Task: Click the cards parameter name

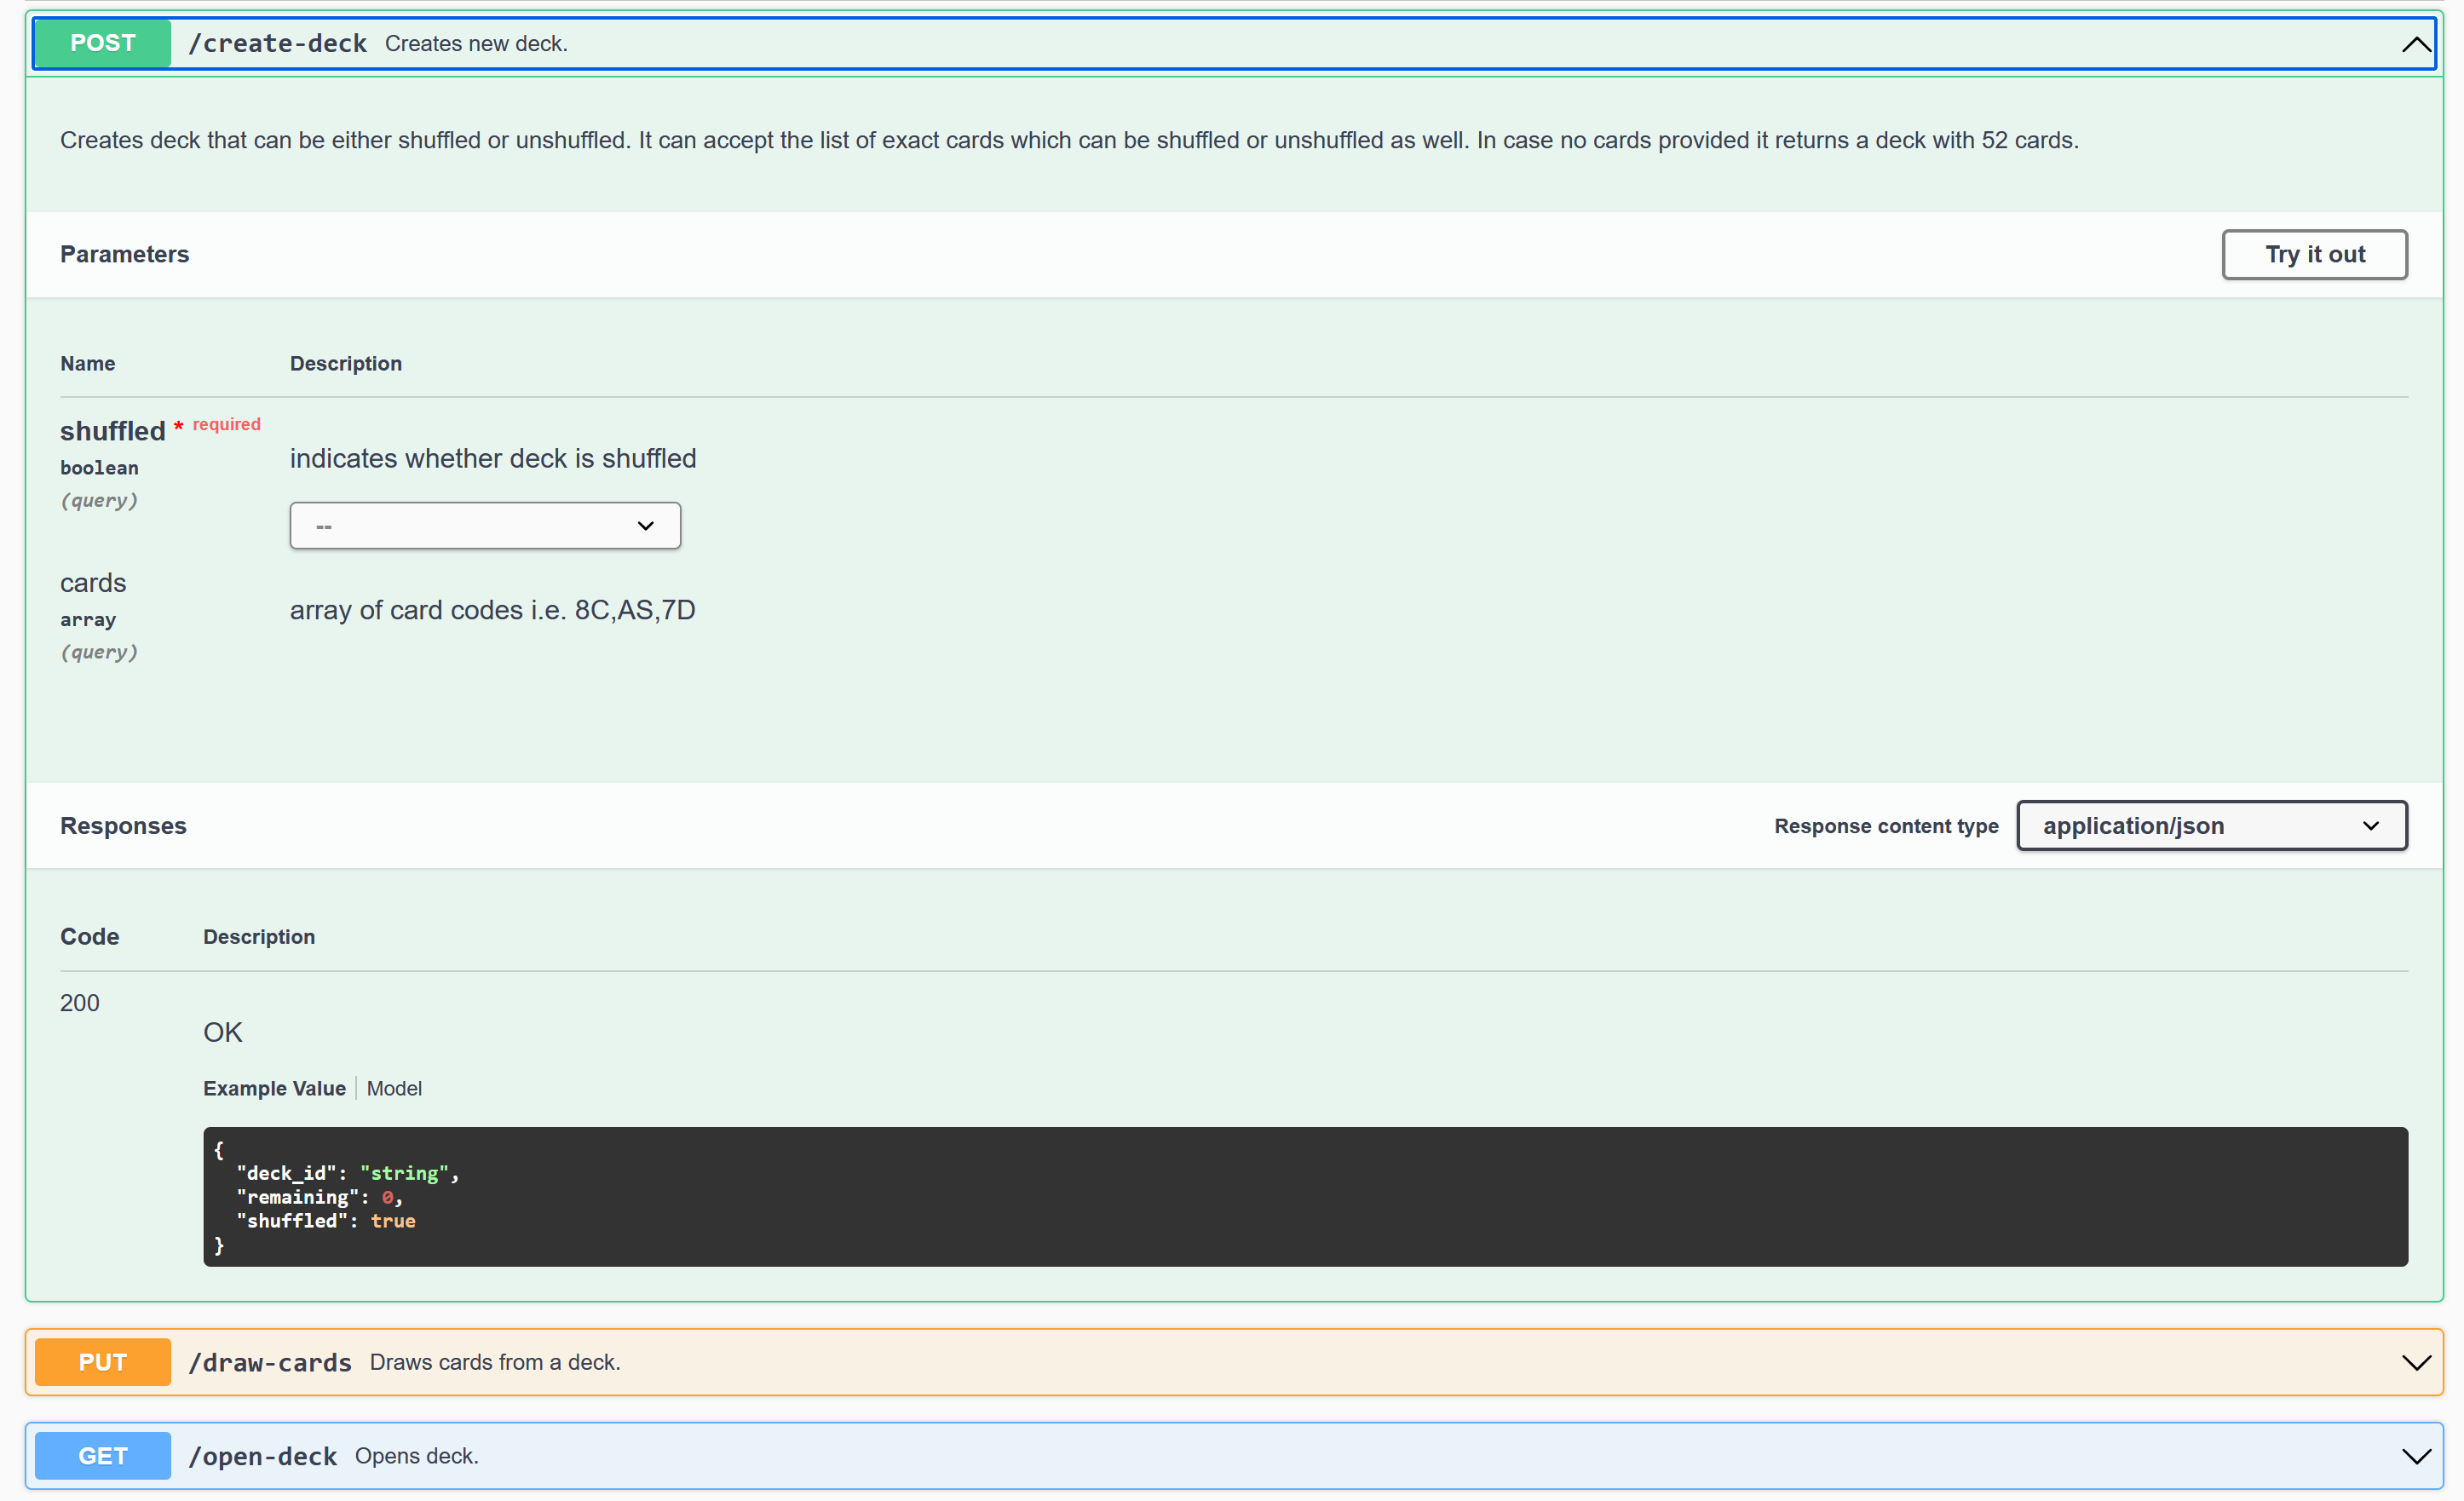Action: point(93,583)
